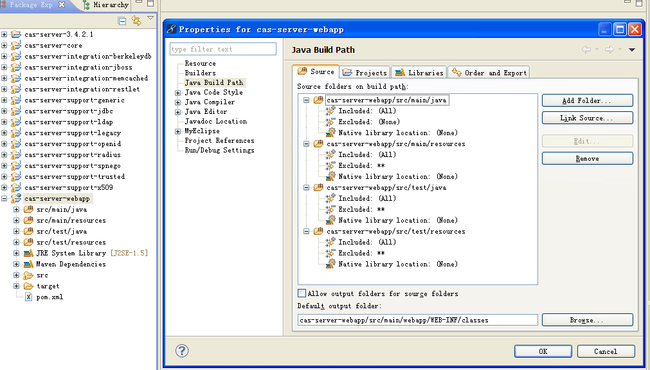Collapse cas-server-webapp/src/main/resources build path node
Image resolution: width=650 pixels, height=370 pixels.
[306, 144]
